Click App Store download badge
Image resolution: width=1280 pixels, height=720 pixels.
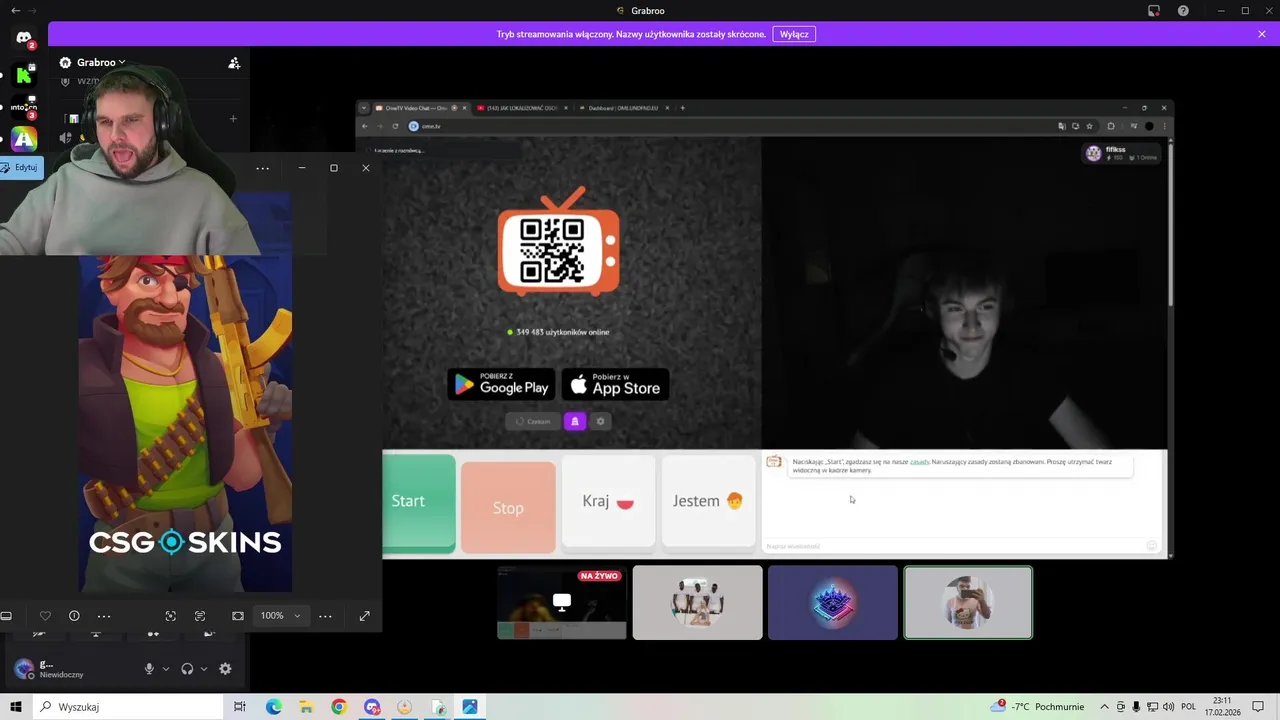pyautogui.click(x=615, y=385)
